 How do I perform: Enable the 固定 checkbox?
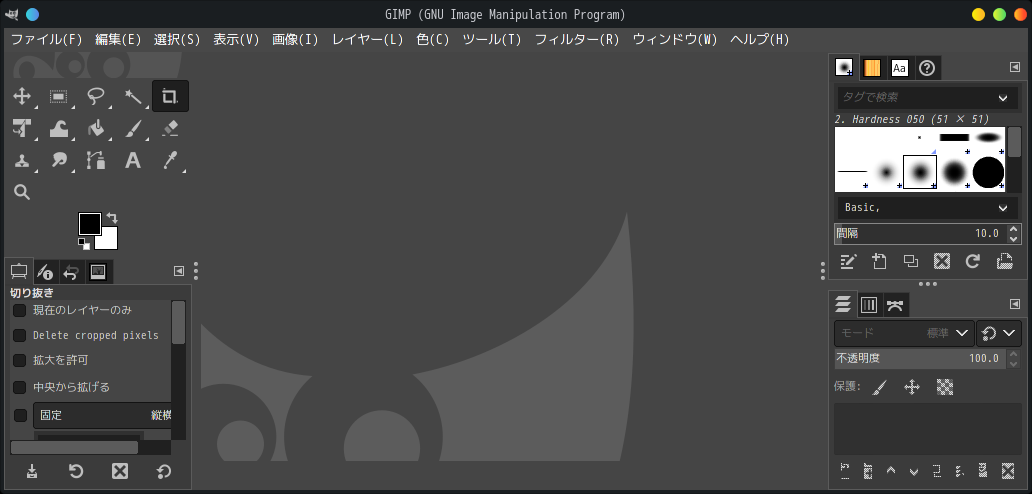[20, 416]
